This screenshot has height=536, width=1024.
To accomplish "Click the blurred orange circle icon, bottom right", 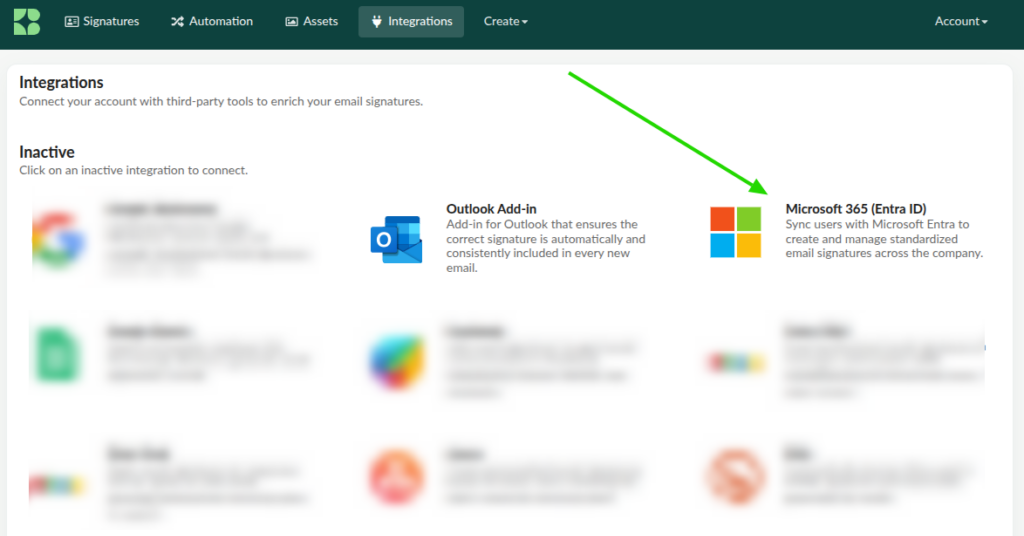I will pyautogui.click(x=735, y=478).
